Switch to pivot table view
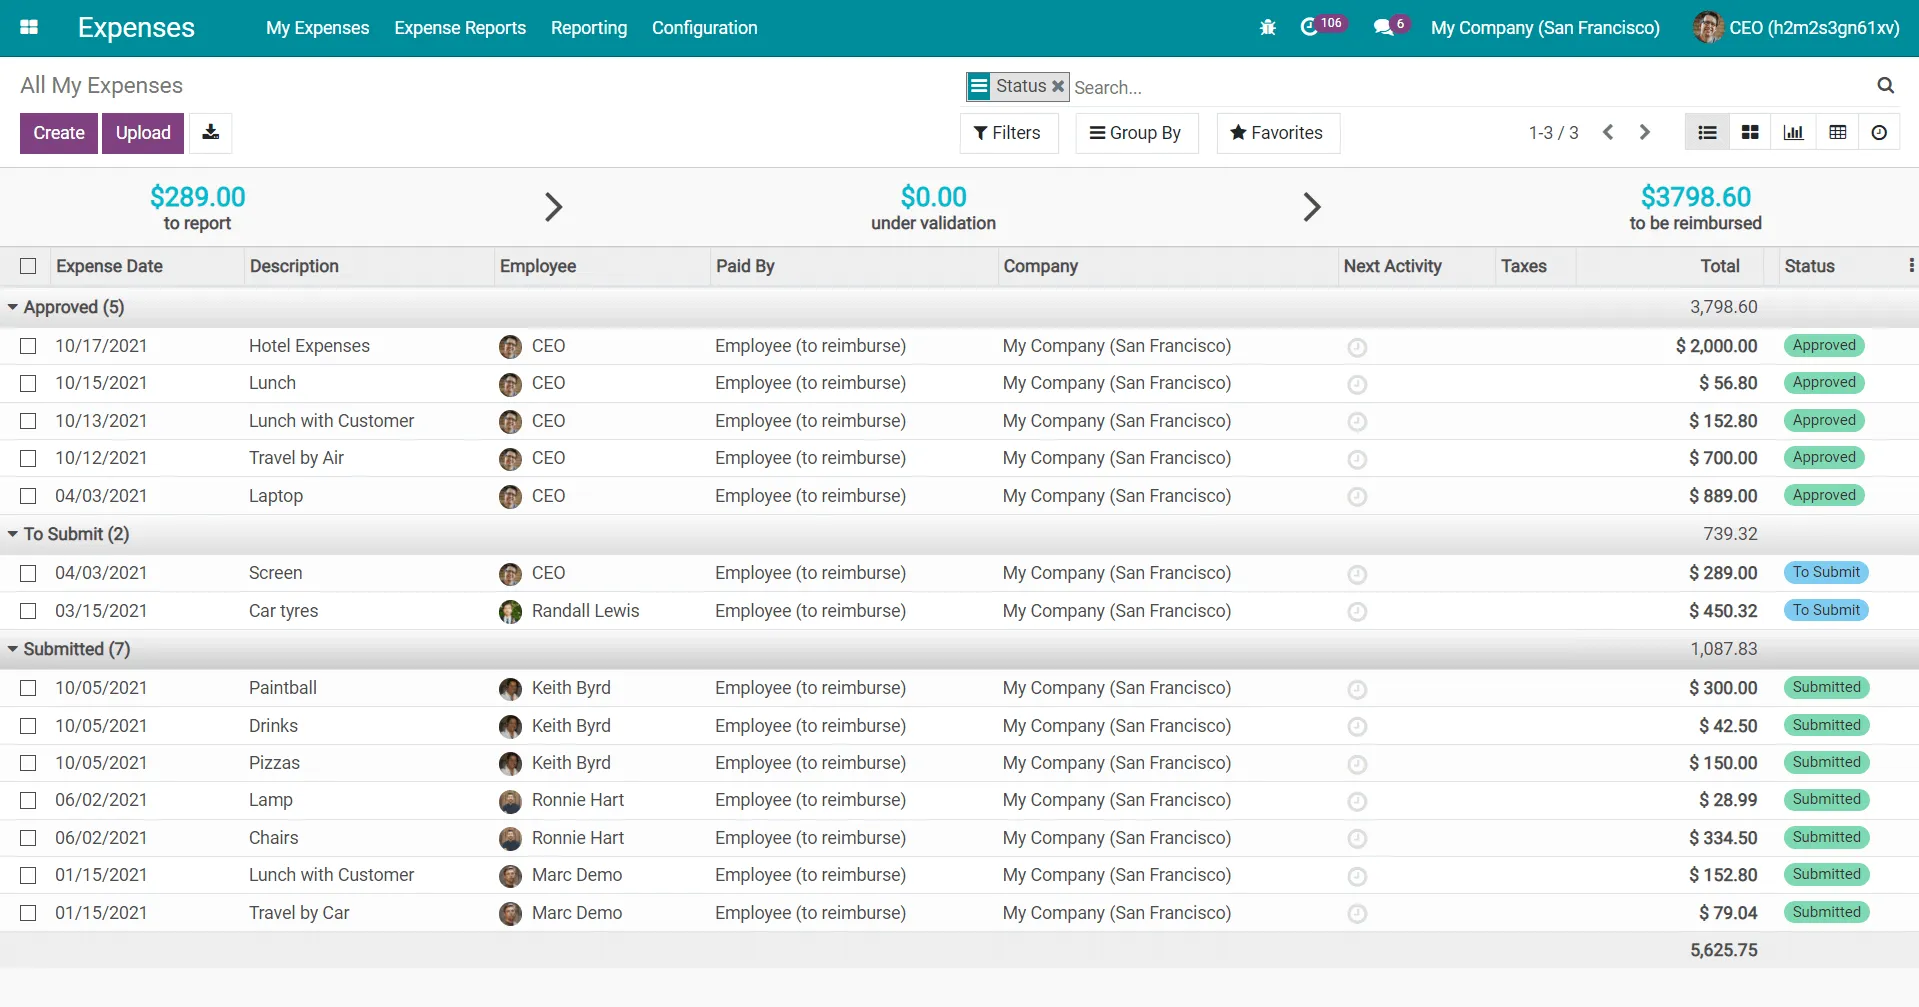The image size is (1919, 1007). pyautogui.click(x=1838, y=132)
